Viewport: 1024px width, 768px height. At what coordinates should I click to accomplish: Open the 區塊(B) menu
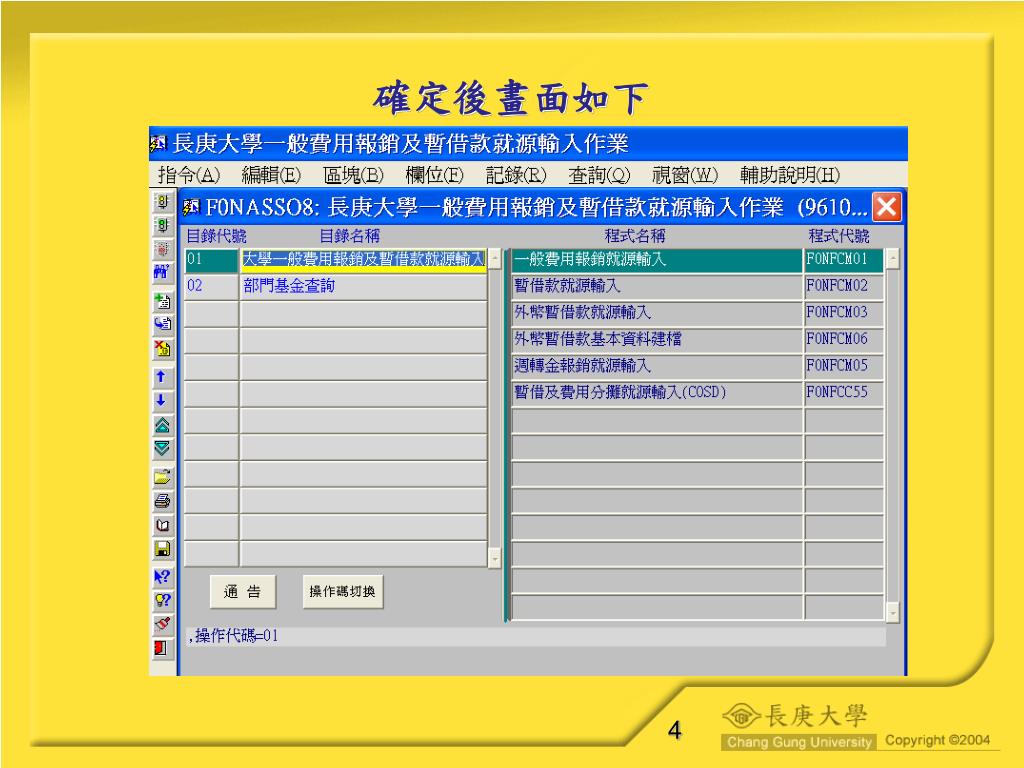(x=353, y=175)
